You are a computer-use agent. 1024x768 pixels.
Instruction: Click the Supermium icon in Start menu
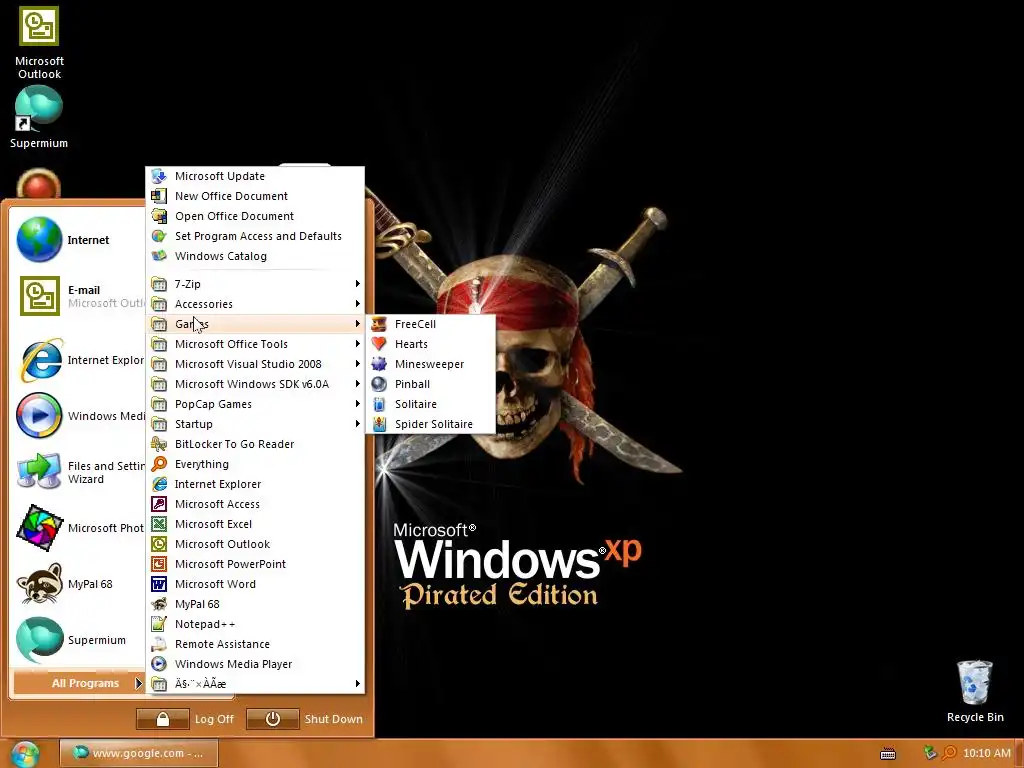click(39, 639)
